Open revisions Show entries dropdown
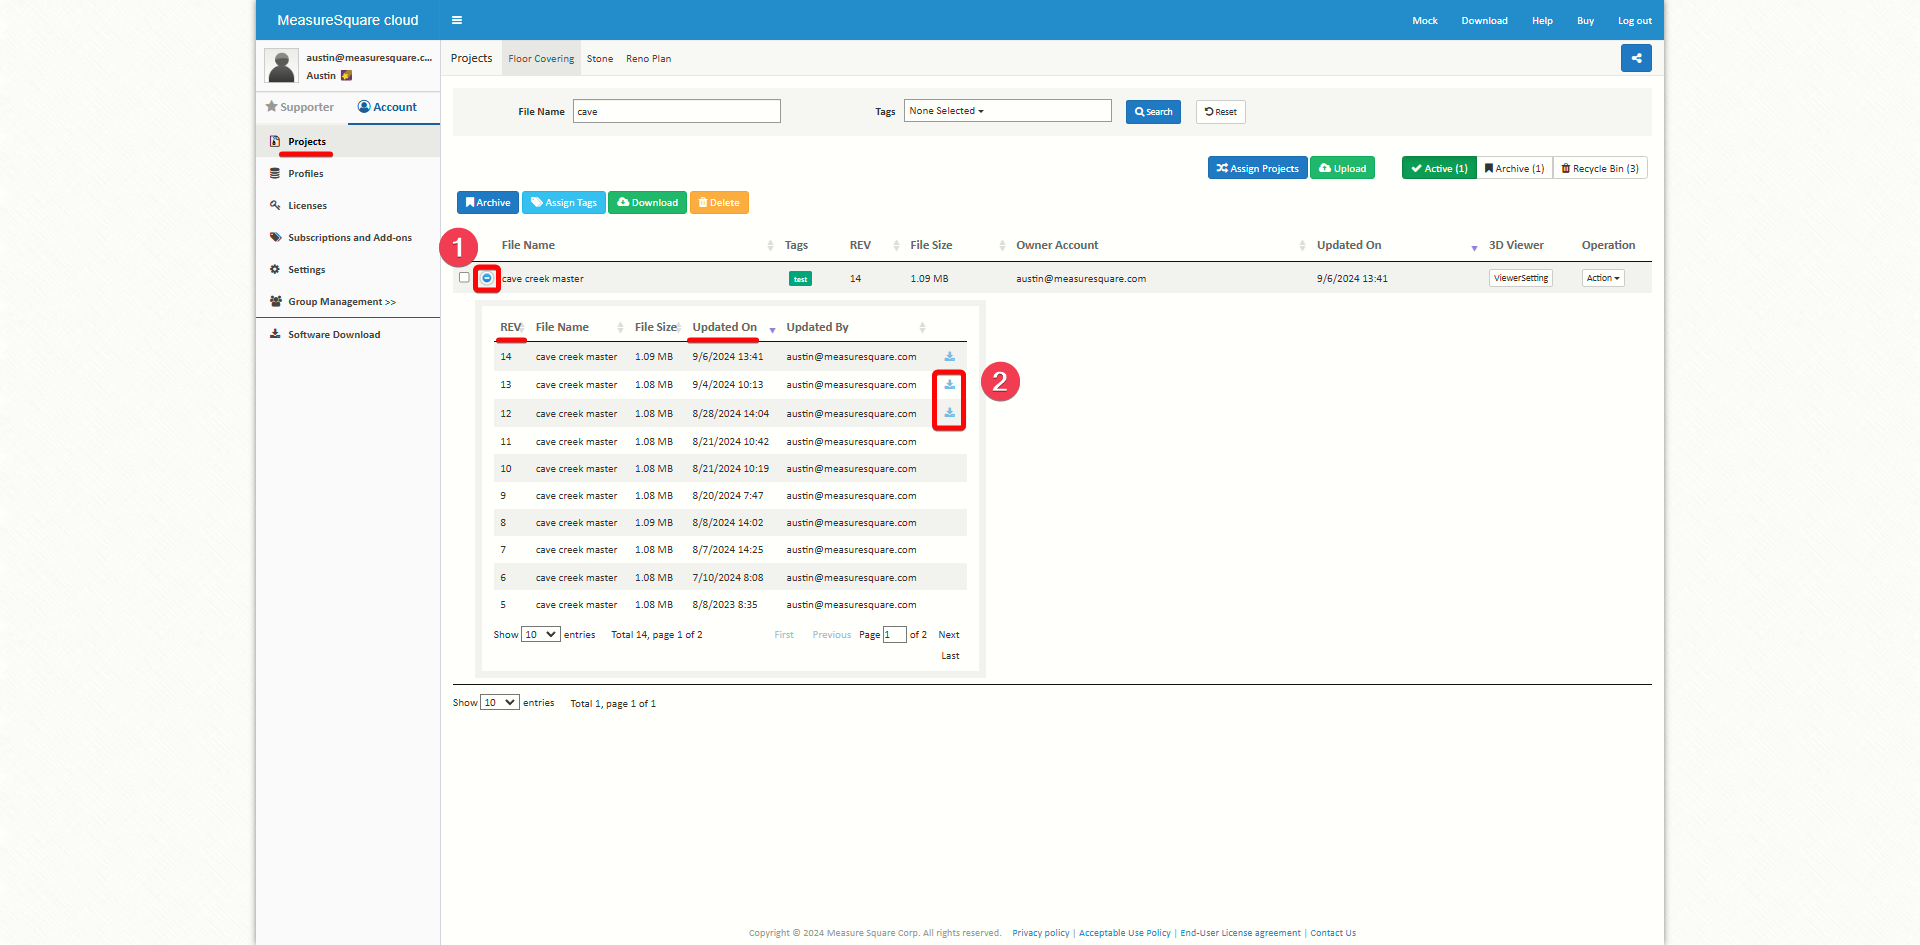This screenshot has width=1920, height=945. tap(540, 635)
